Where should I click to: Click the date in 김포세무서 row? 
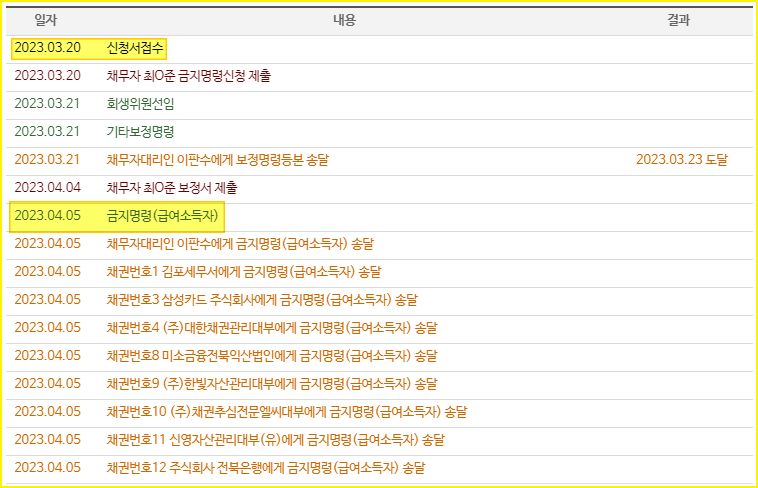pyautogui.click(x=47, y=272)
